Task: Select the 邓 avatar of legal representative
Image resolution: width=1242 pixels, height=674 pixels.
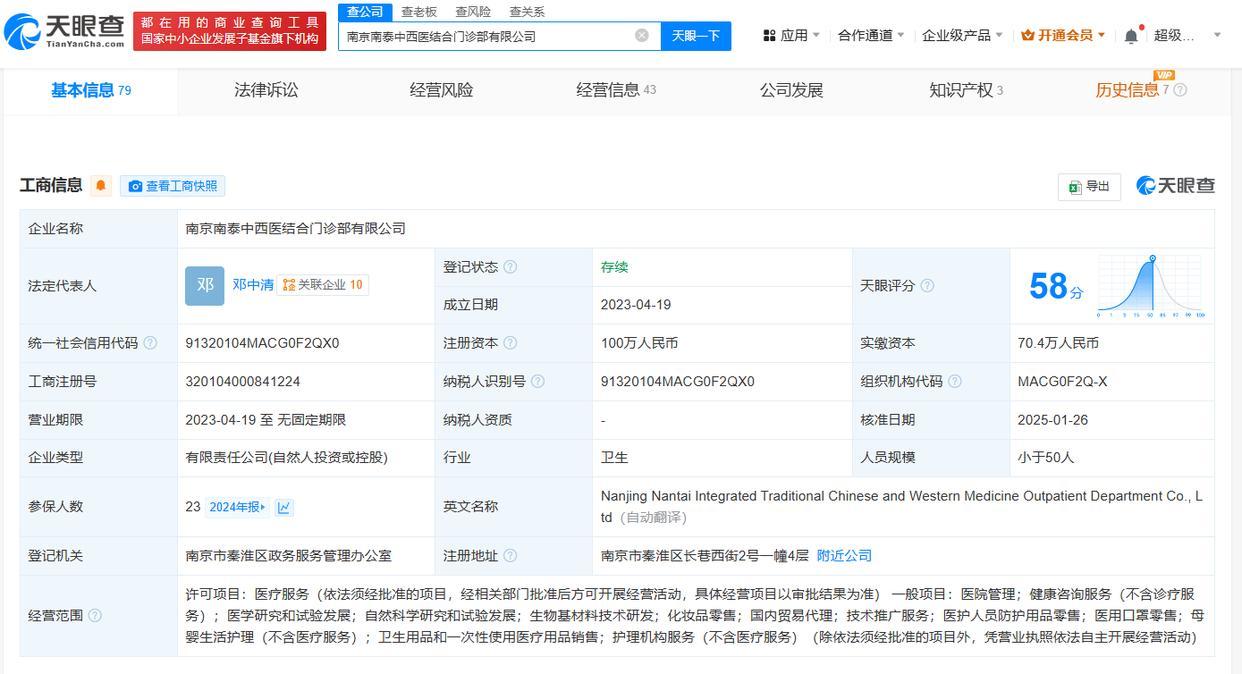Action: click(205, 286)
